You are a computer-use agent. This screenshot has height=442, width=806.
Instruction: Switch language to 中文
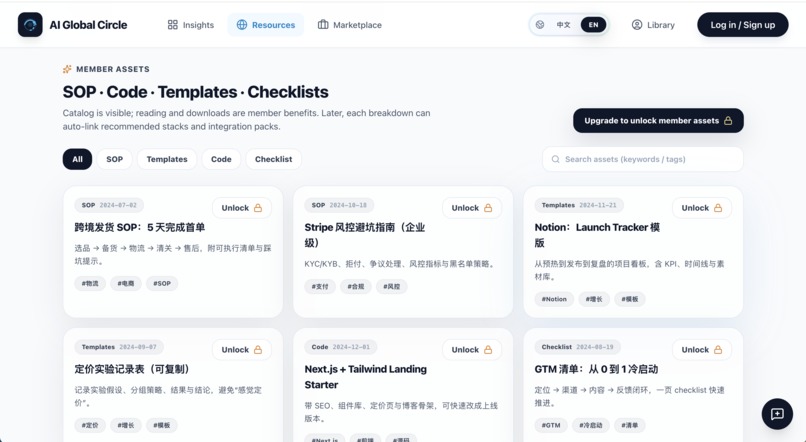[563, 25]
